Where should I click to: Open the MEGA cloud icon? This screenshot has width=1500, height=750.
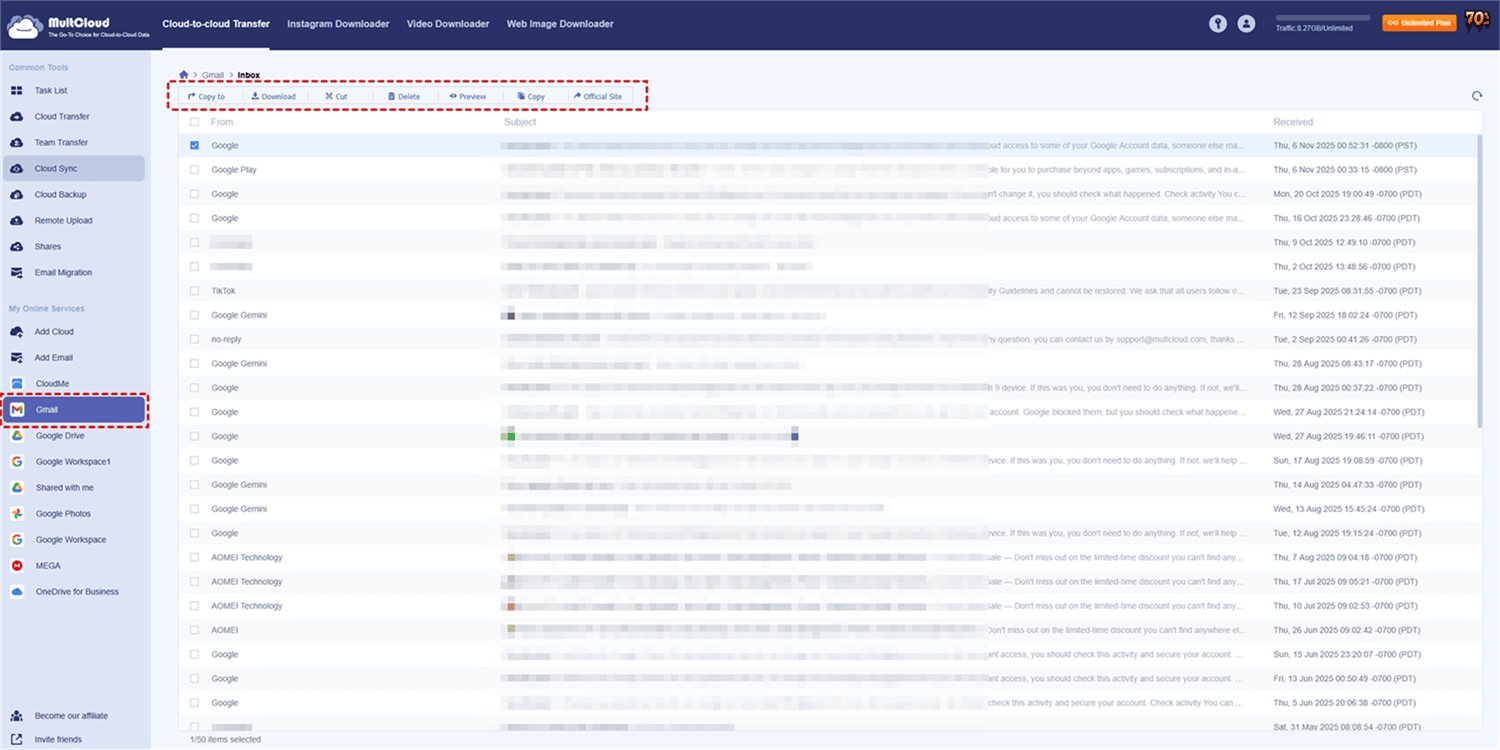(x=16, y=566)
